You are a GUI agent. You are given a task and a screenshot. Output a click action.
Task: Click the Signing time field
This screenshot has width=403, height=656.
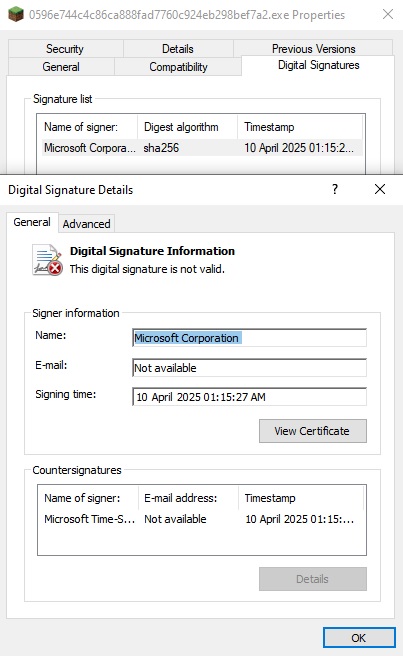249,397
